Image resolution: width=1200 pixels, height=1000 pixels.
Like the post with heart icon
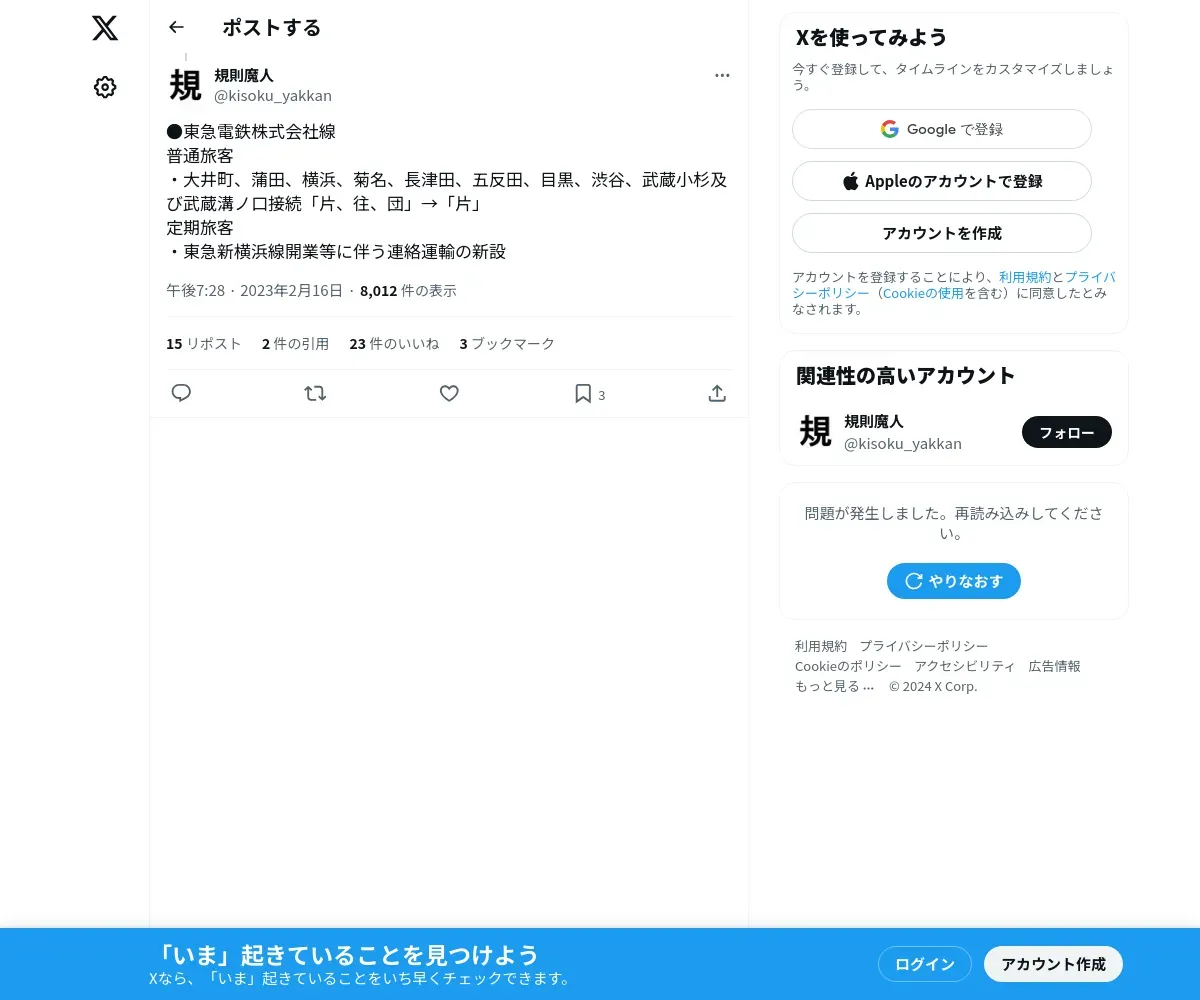449,393
